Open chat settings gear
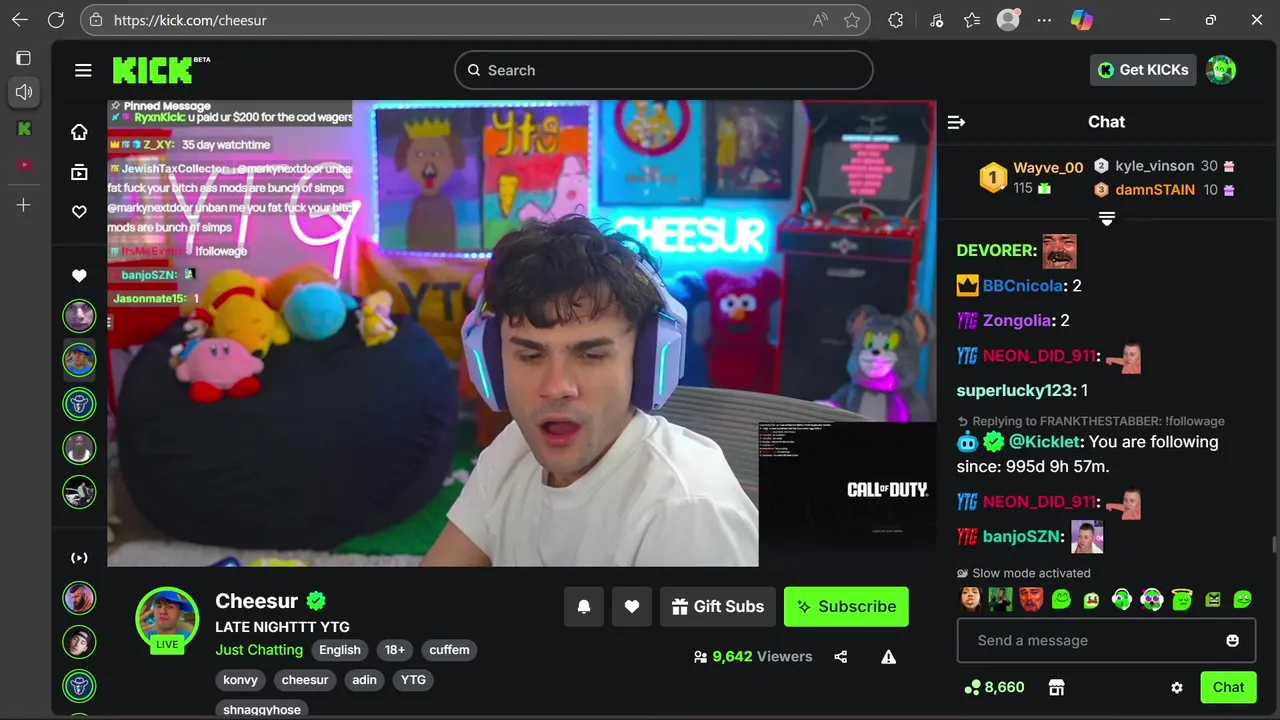This screenshot has height=720, width=1280. pyautogui.click(x=1177, y=688)
